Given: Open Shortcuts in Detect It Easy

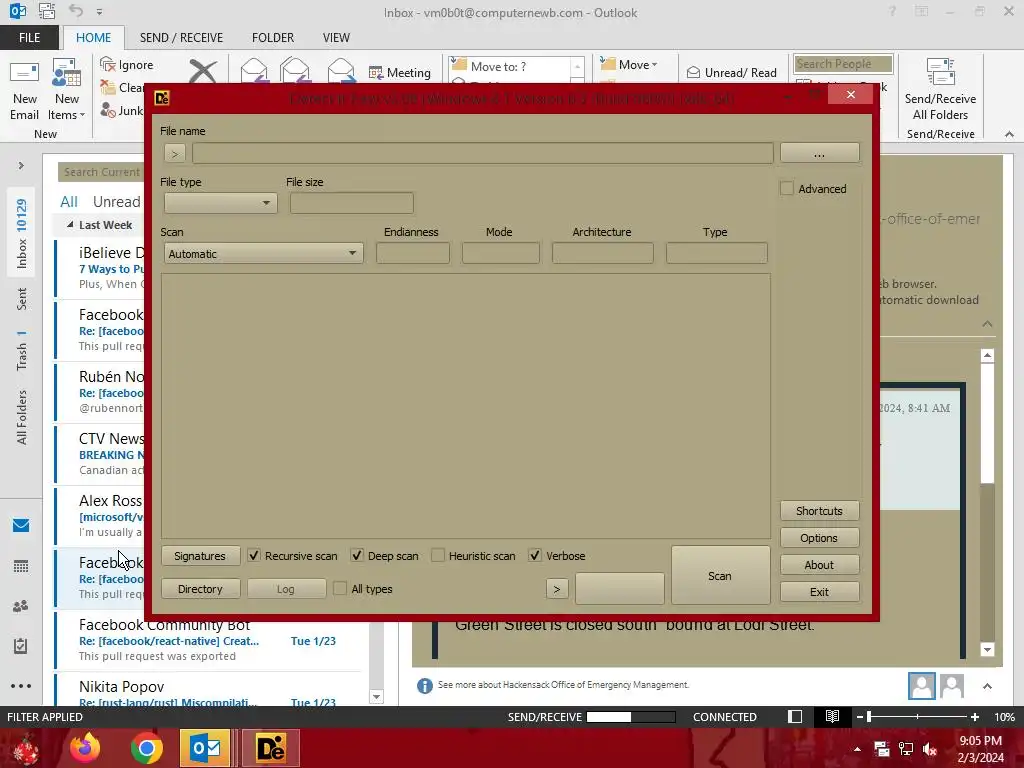Looking at the screenshot, I should tap(819, 511).
